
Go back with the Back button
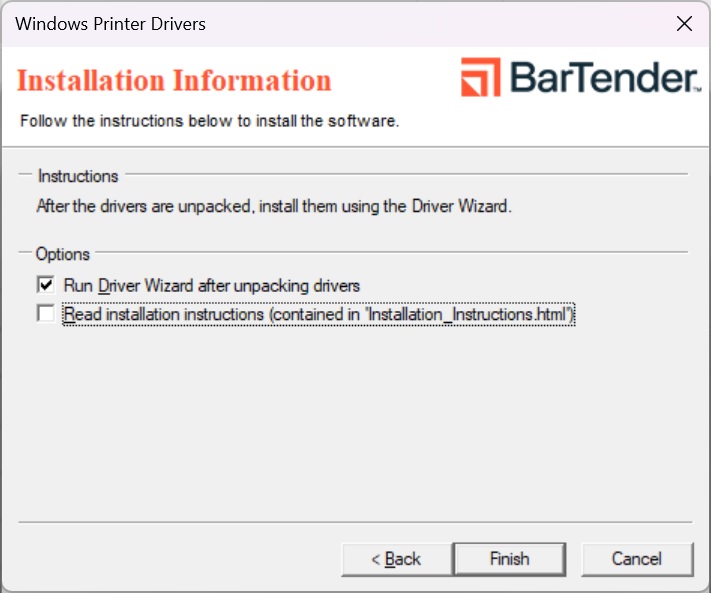pos(396,559)
